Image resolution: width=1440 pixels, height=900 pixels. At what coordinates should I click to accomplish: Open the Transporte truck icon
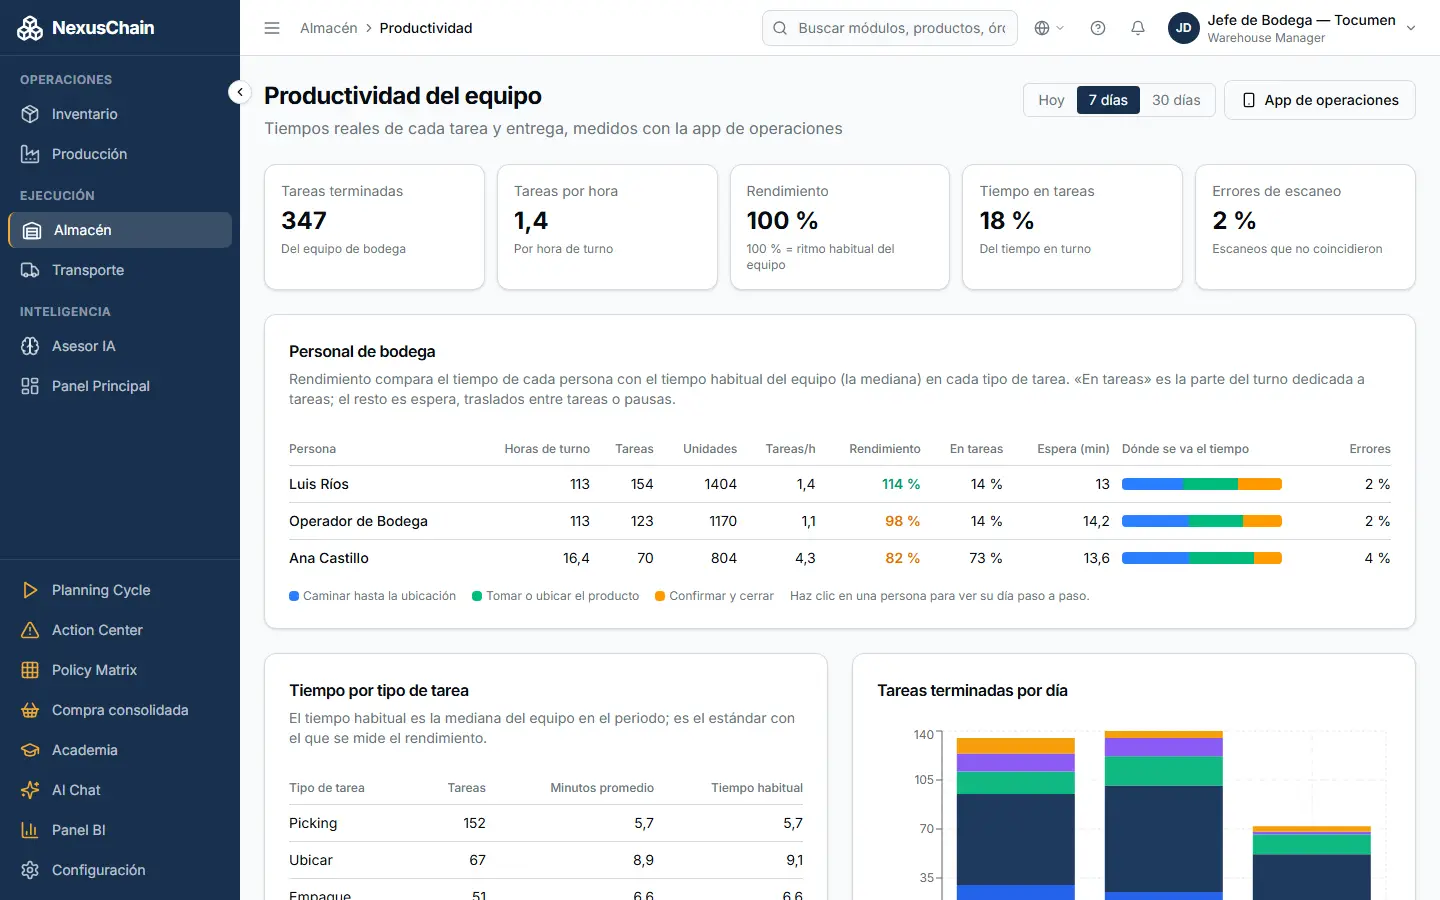[30, 270]
